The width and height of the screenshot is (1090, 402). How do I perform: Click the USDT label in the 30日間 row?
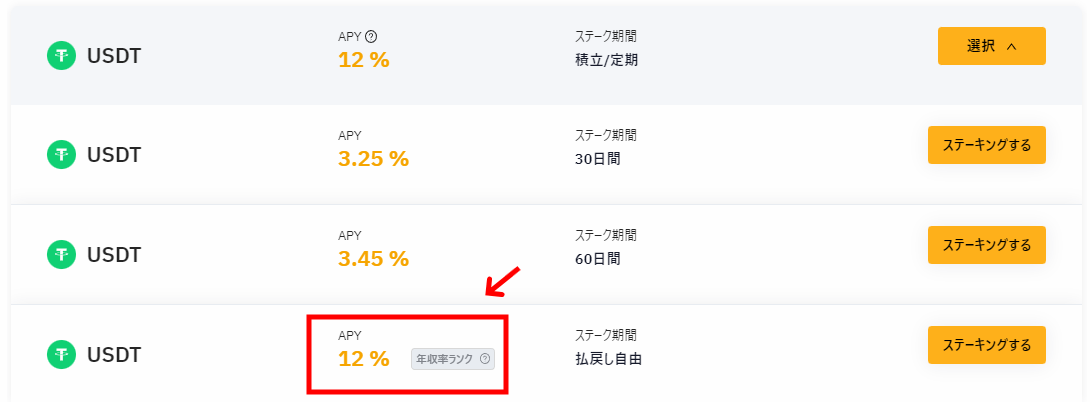[114, 154]
